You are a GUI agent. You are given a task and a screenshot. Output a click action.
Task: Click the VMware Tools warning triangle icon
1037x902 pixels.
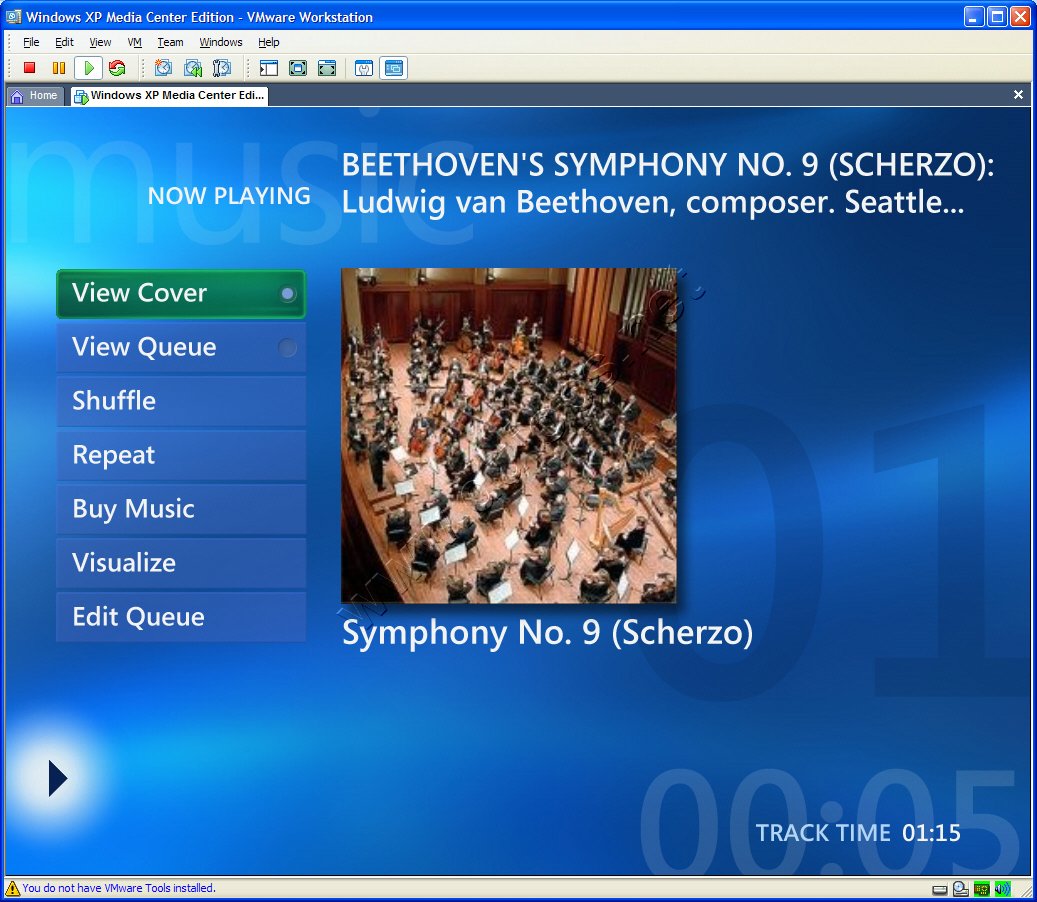point(13,887)
